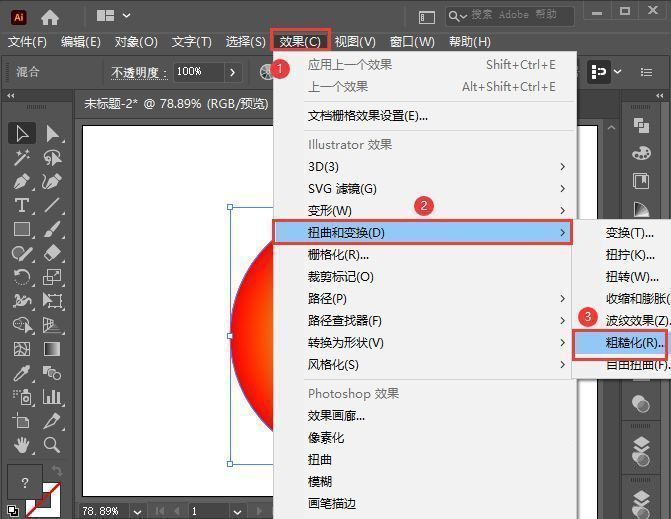Image resolution: width=671 pixels, height=519 pixels.
Task: Choose 扭曲和变换(D) submenu
Action: click(x=422, y=232)
